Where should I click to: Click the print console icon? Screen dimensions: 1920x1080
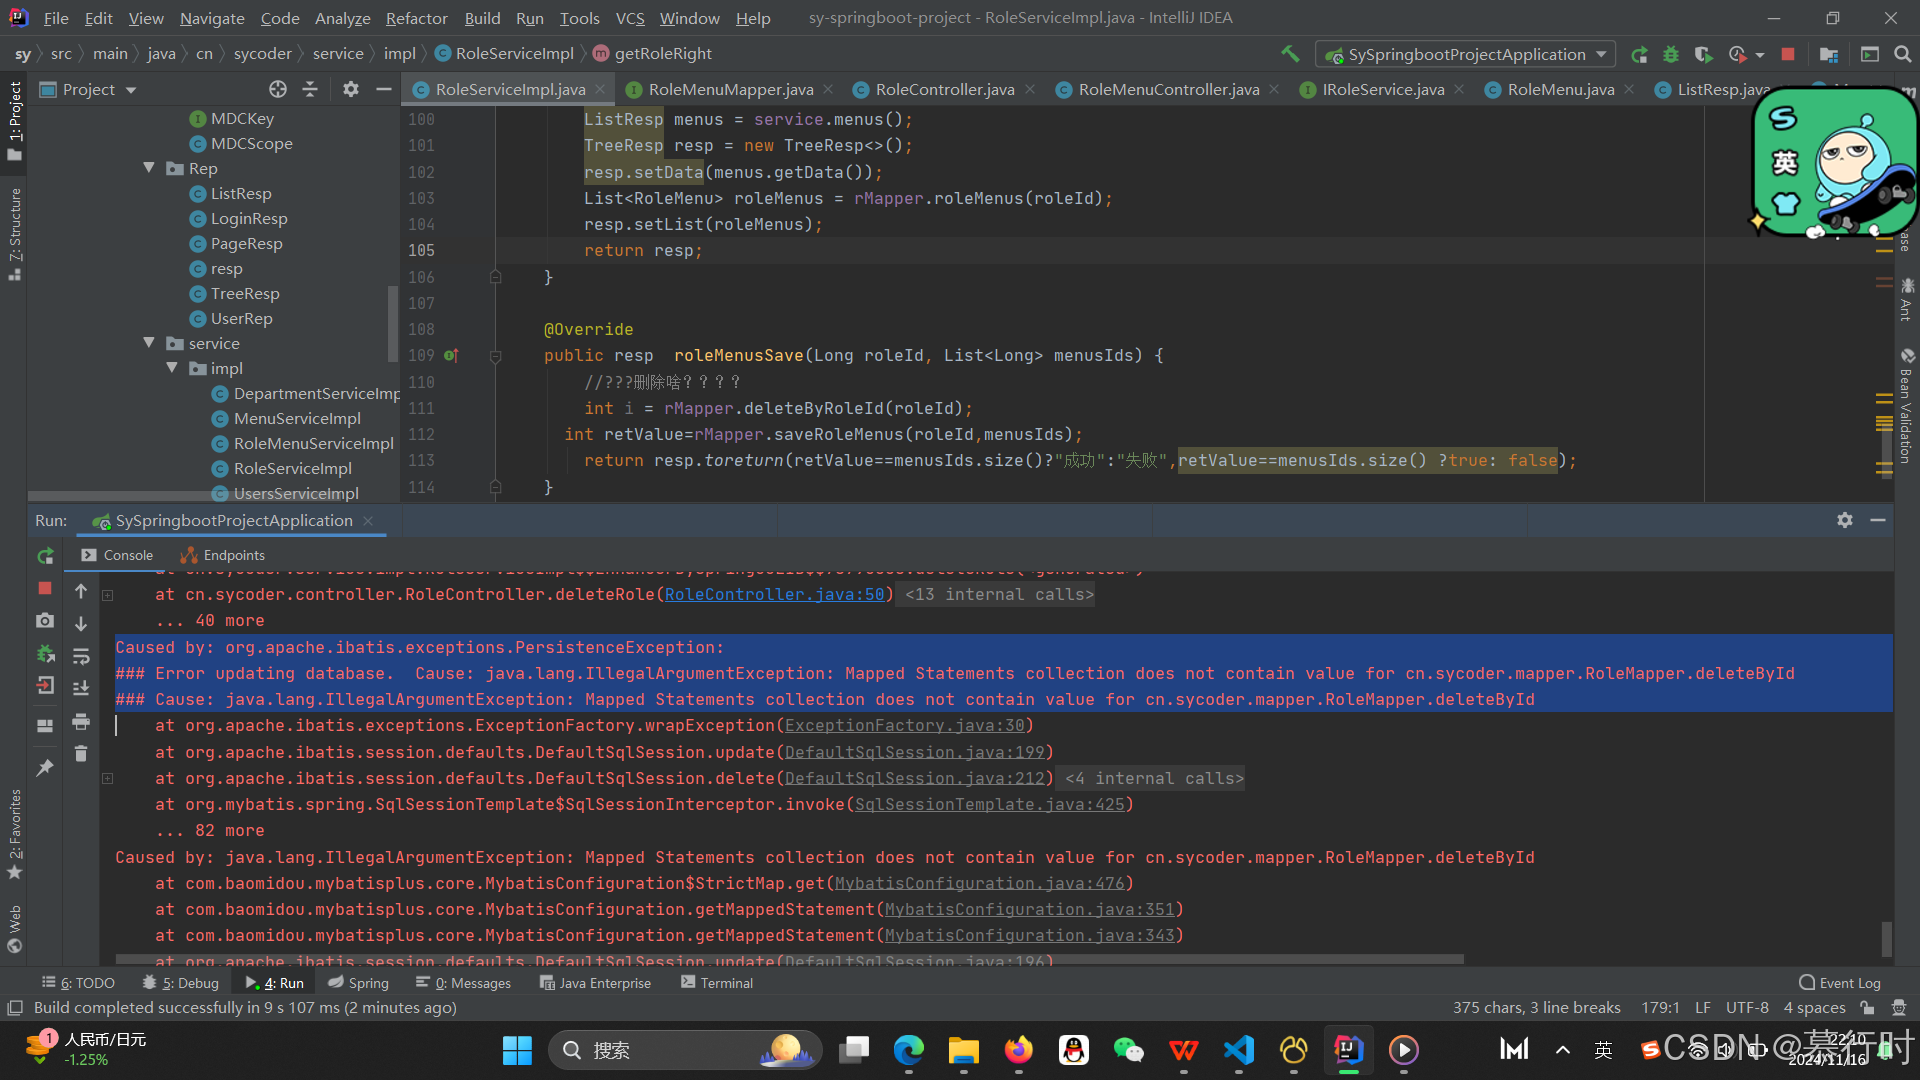coord(81,721)
